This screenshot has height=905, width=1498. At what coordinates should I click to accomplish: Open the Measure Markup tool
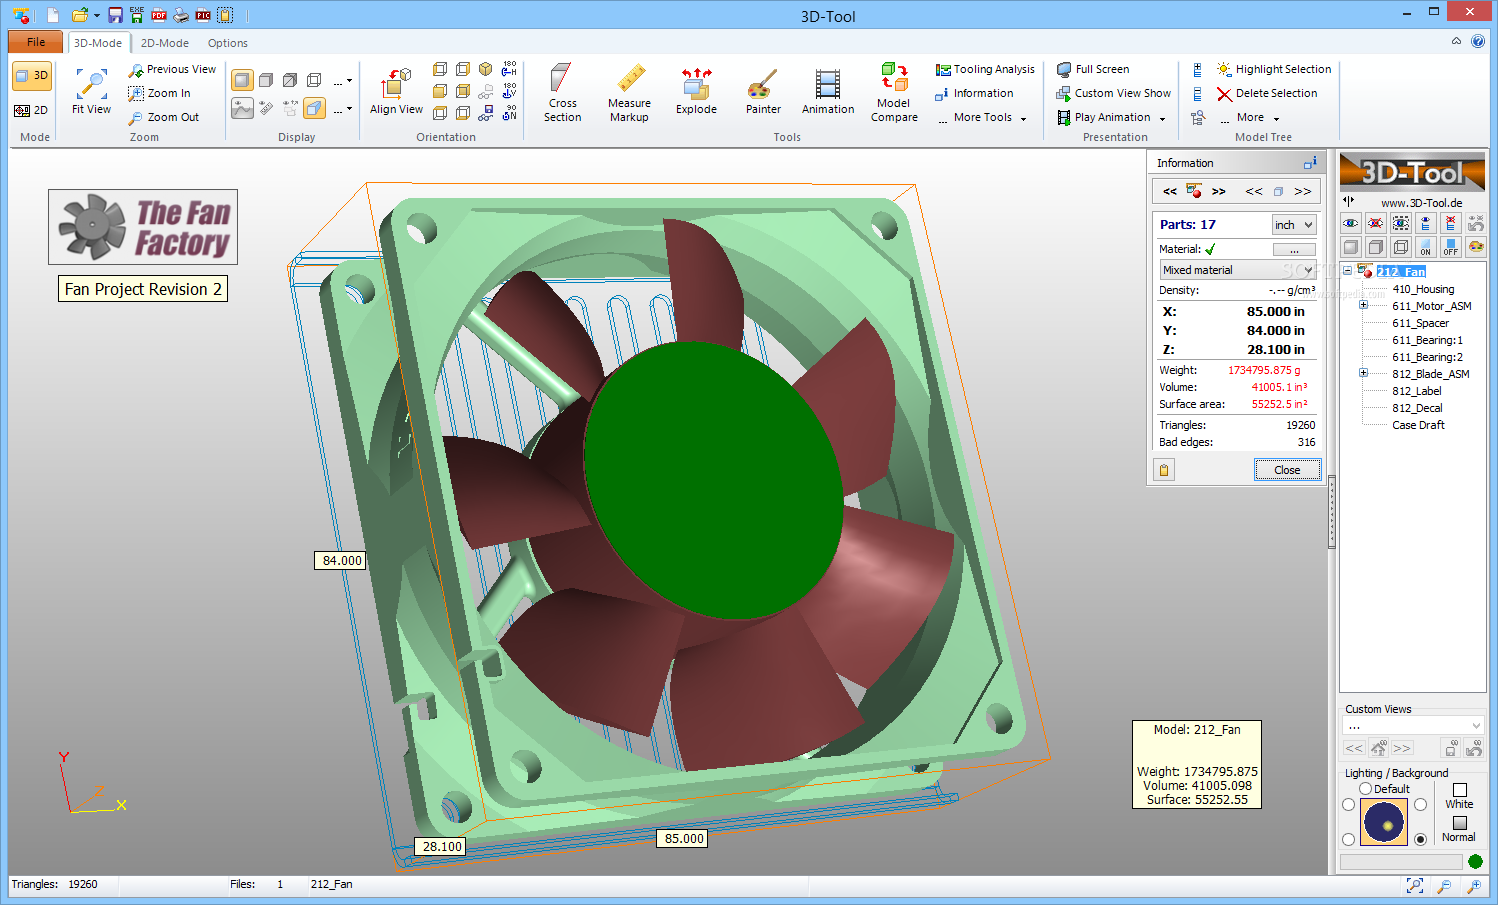coord(629,93)
